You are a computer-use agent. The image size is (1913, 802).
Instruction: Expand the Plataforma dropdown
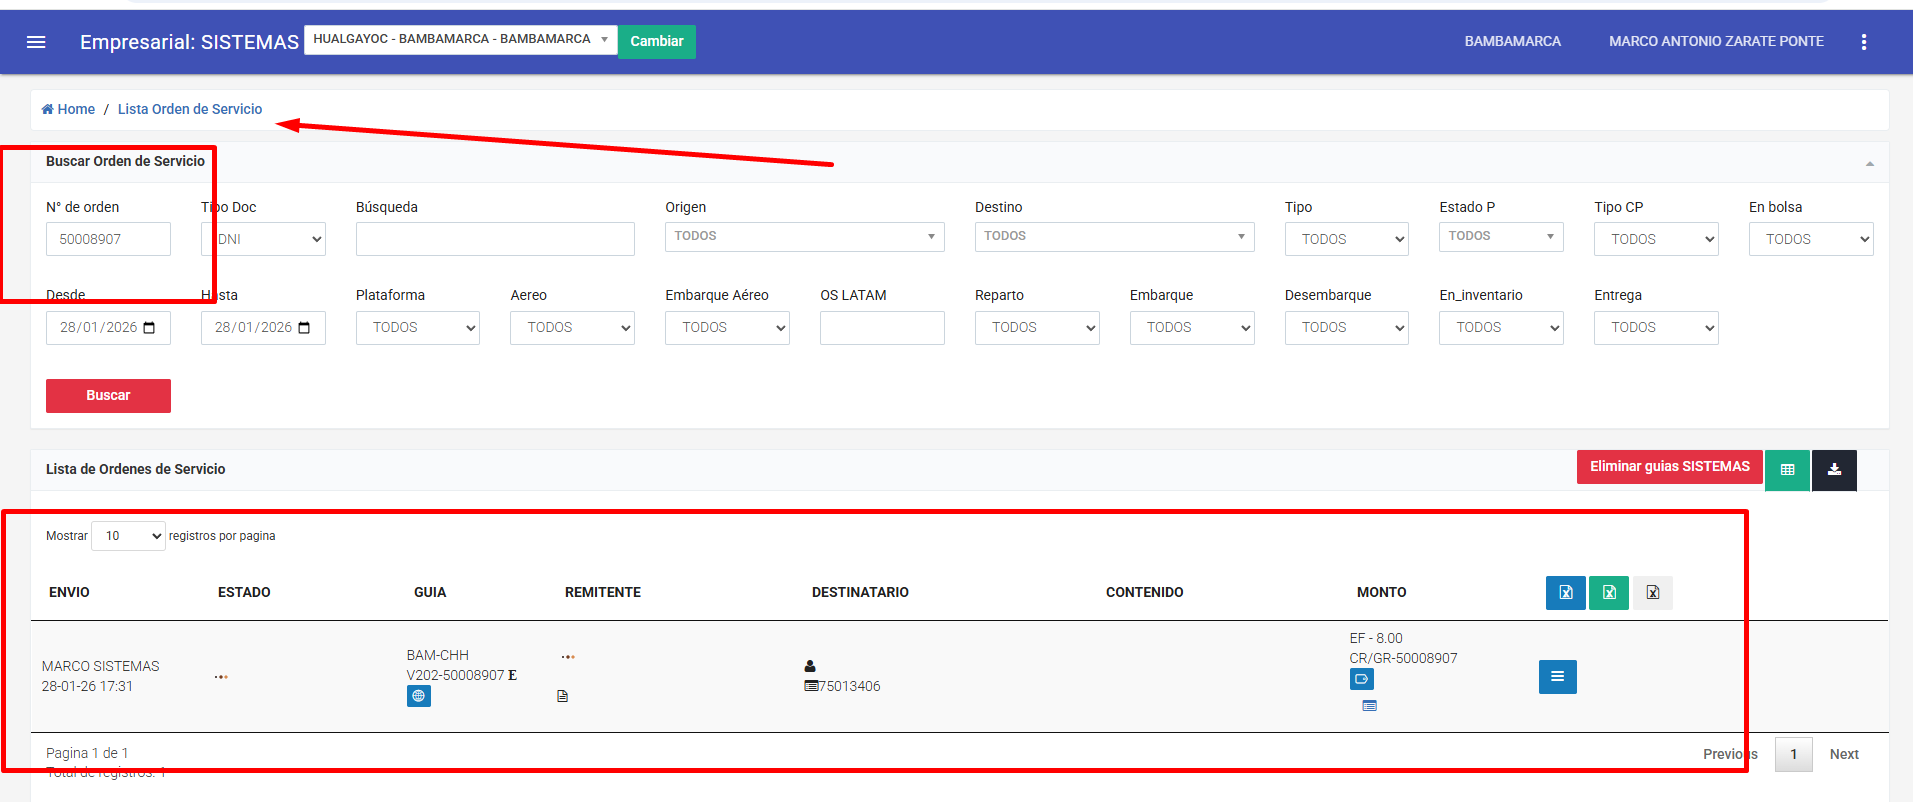[x=417, y=328]
